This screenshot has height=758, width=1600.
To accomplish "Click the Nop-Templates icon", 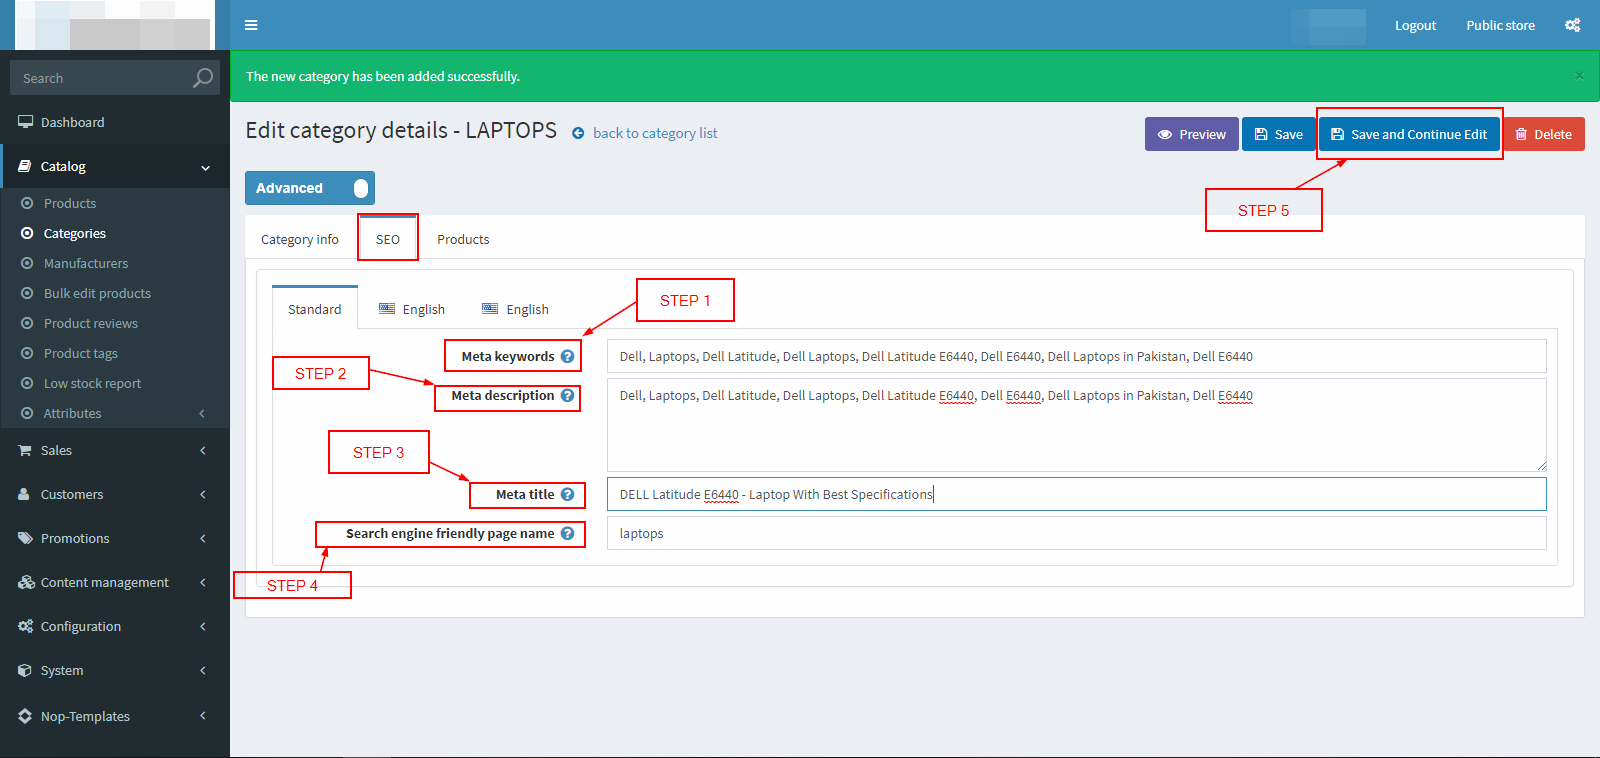I will (25, 716).
